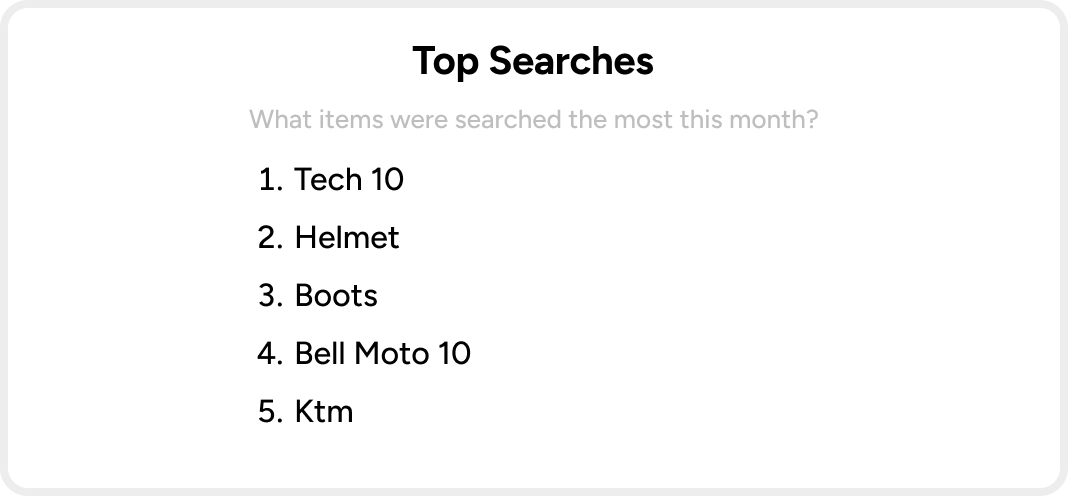Click rank number 2 beside Helmet
1068x496 pixels.
[271, 238]
